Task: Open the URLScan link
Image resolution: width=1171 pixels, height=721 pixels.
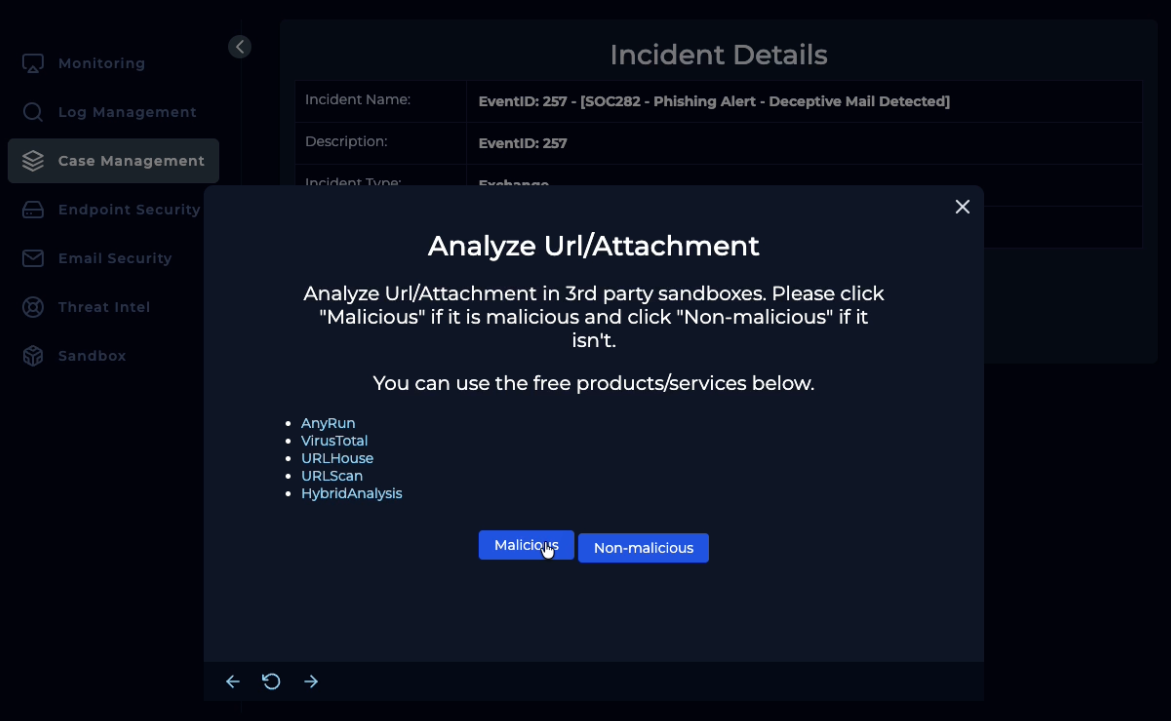Action: [x=331, y=476]
